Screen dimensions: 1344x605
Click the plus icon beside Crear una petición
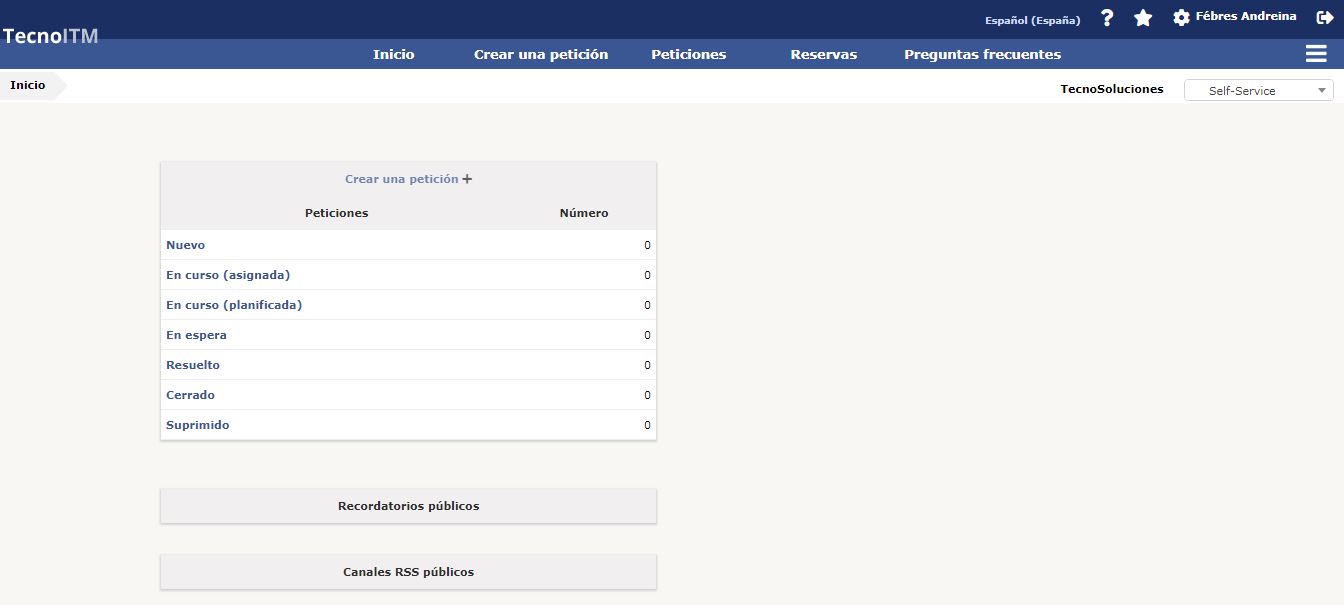[x=467, y=179]
